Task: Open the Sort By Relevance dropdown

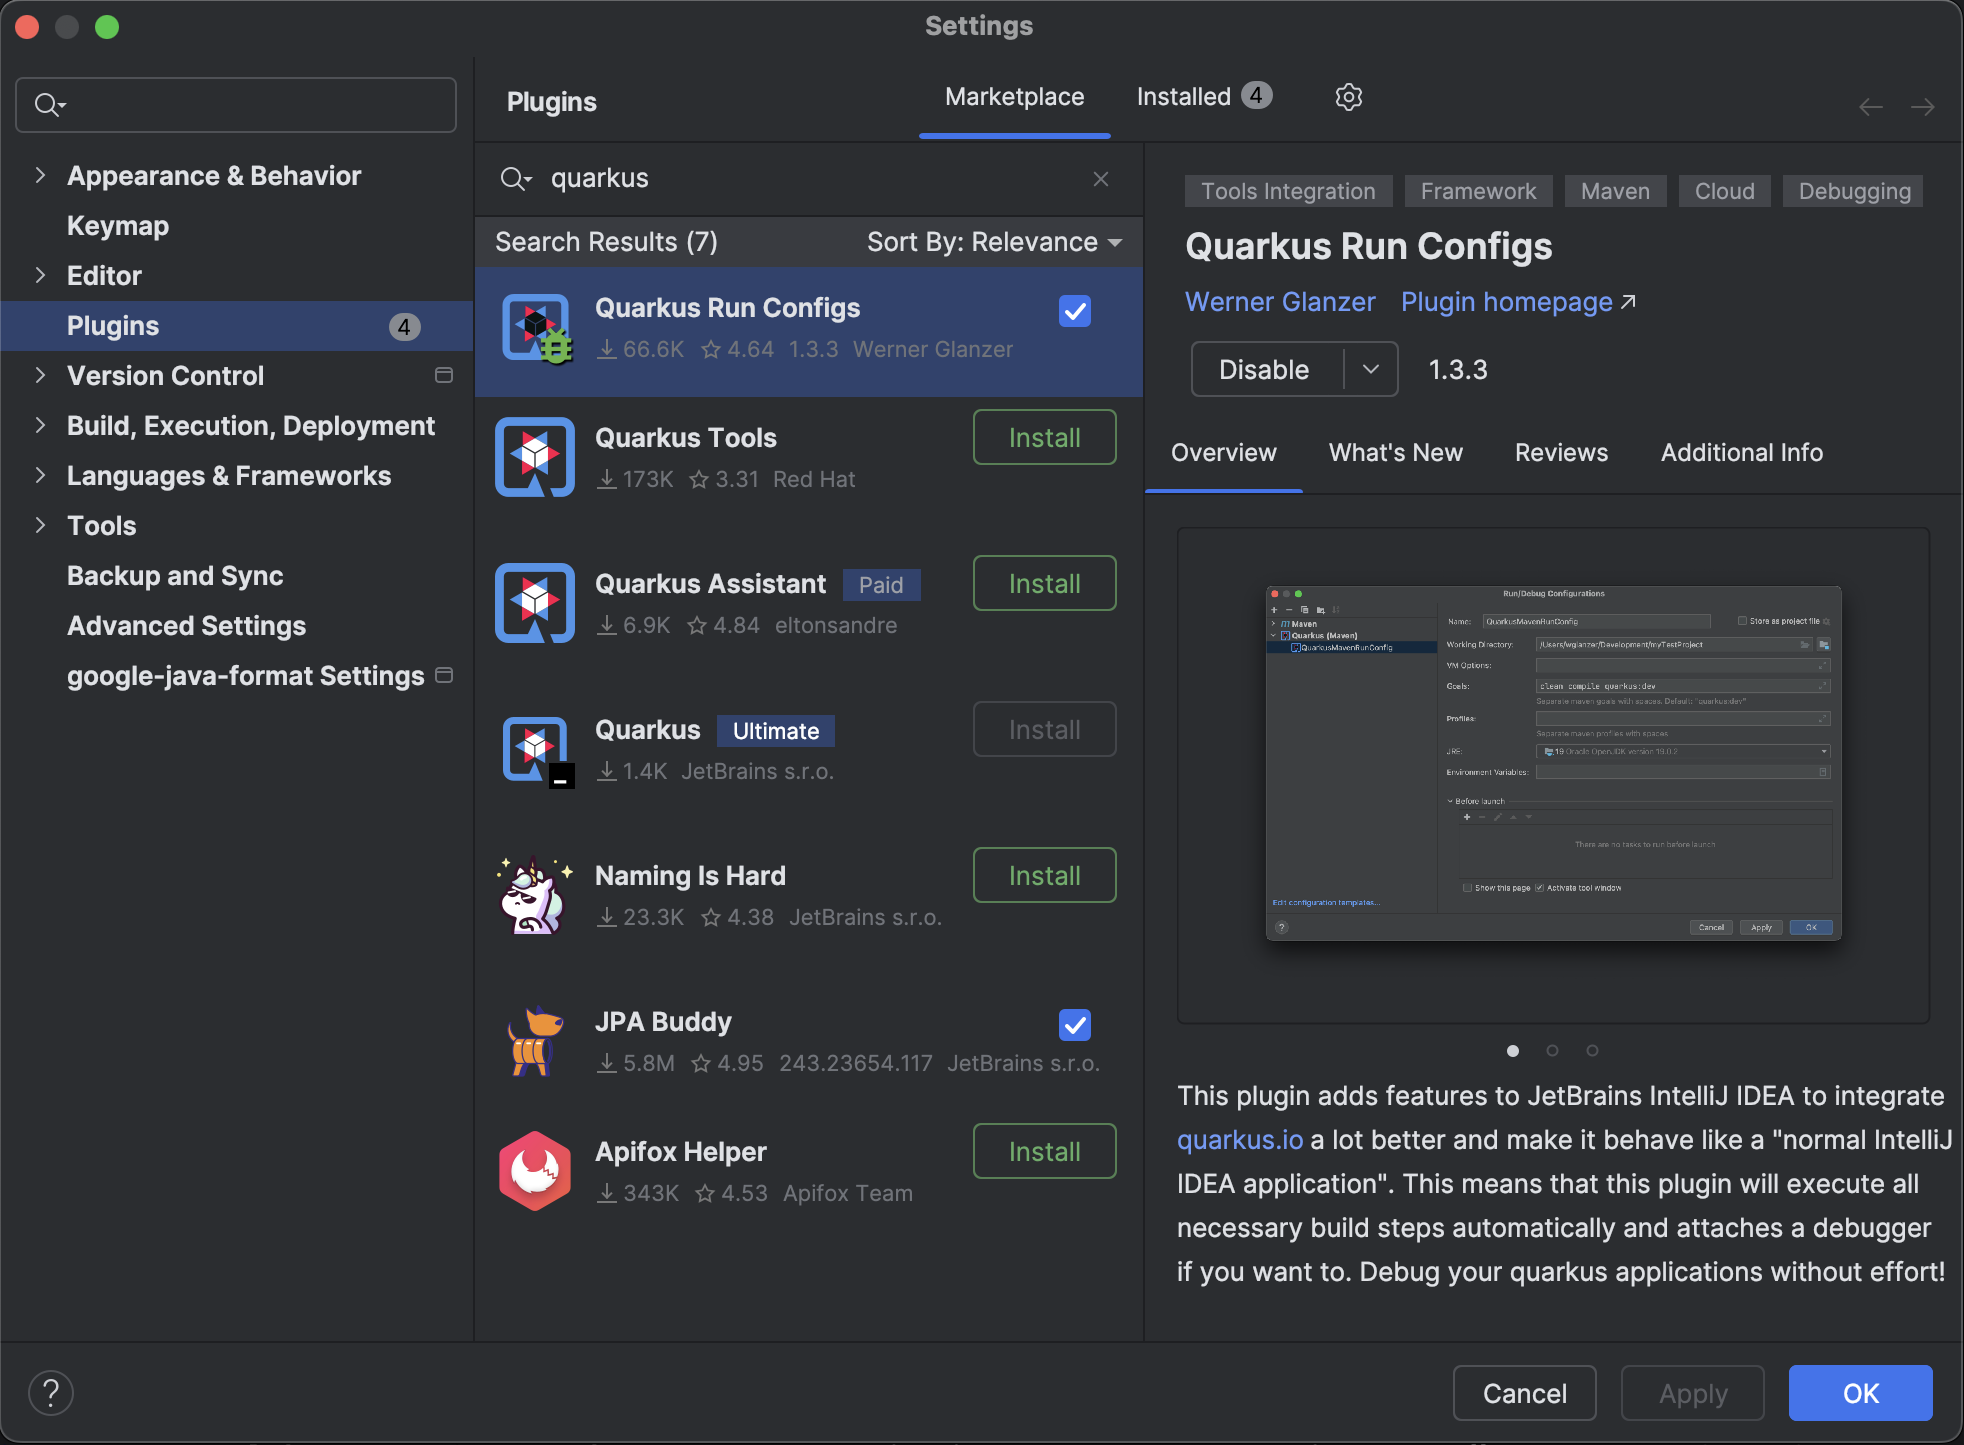Action: click(x=994, y=242)
